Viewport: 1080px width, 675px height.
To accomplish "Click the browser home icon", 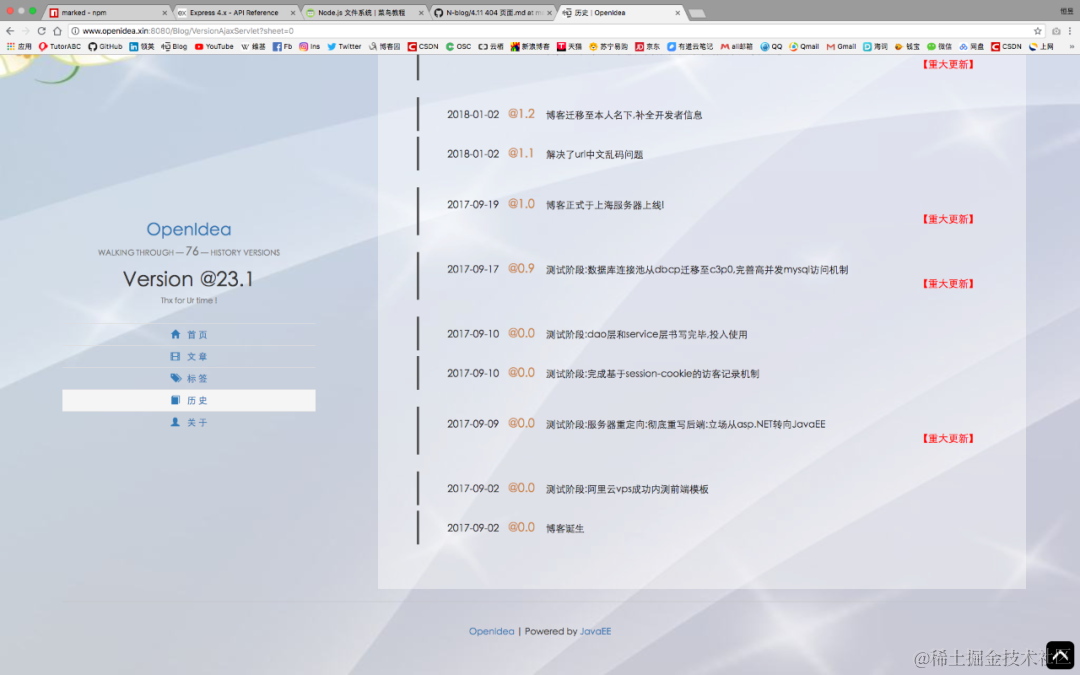I will tap(57, 31).
